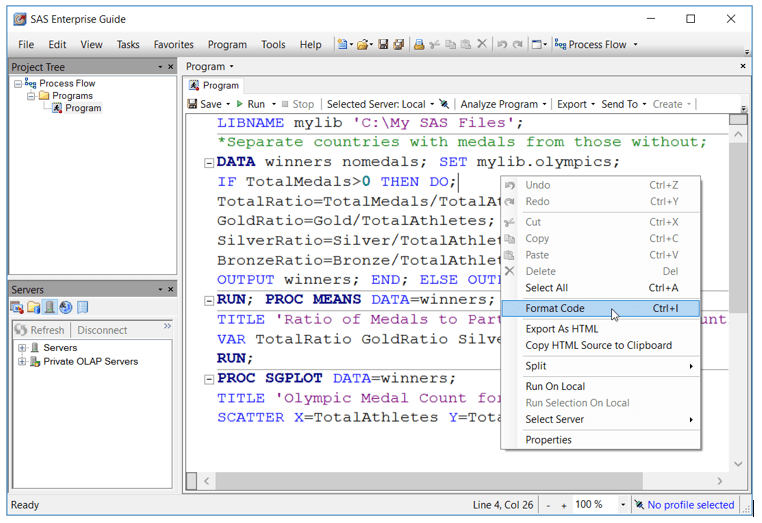This screenshot has height=523, width=762.
Task: Click Disconnect in the Servers pane
Action: coord(102,330)
